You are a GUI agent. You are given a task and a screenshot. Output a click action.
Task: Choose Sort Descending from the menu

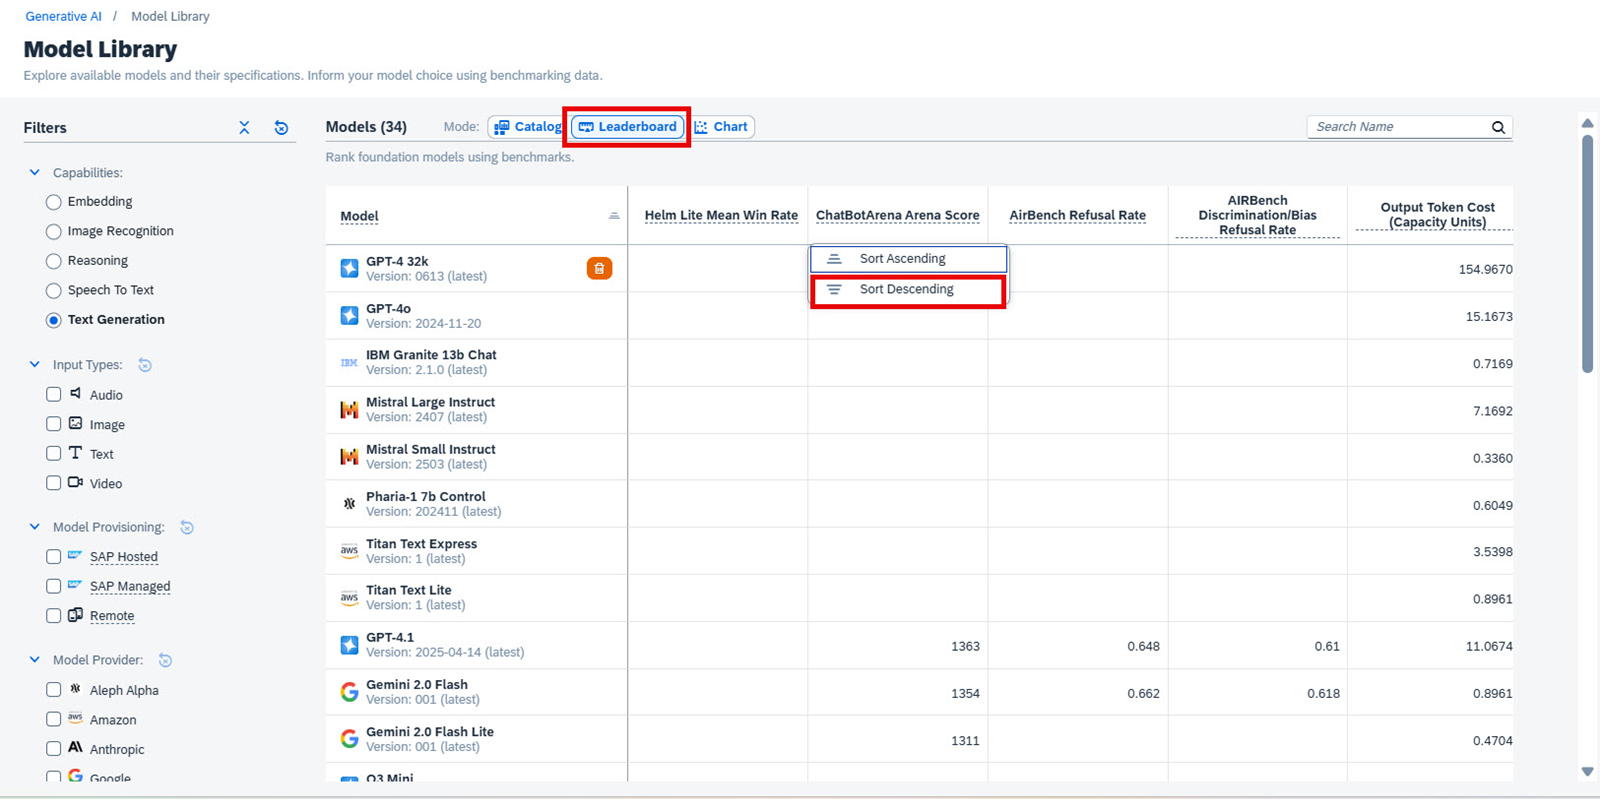click(908, 290)
